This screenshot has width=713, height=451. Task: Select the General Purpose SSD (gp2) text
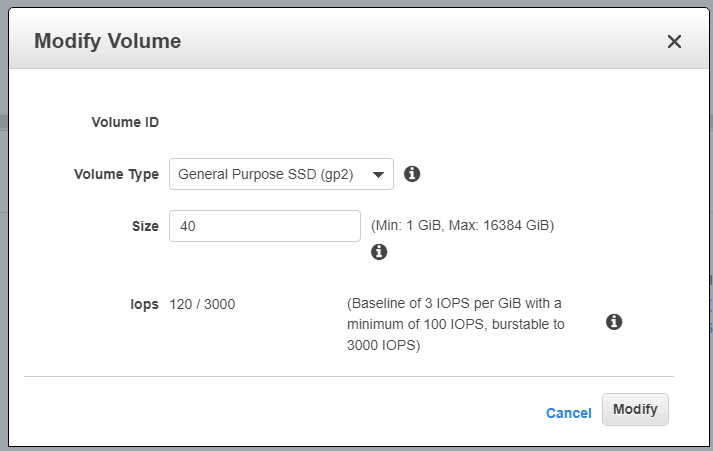(266, 174)
